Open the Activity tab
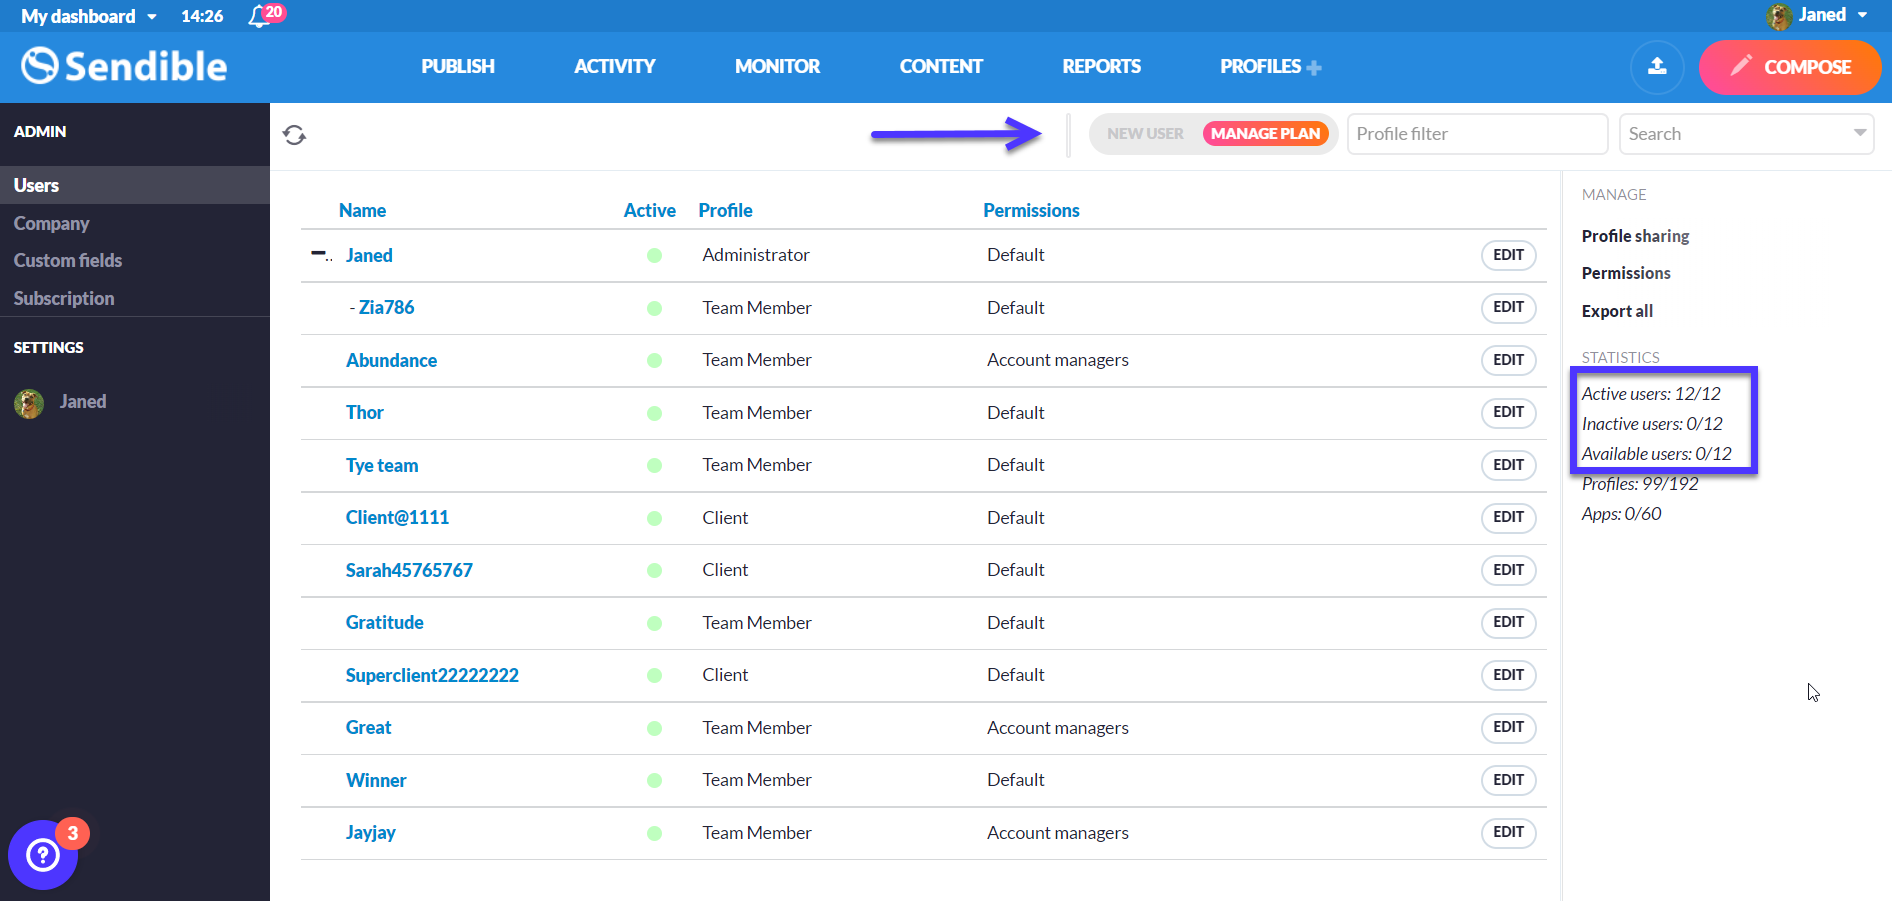The height and width of the screenshot is (901, 1892). pos(615,67)
